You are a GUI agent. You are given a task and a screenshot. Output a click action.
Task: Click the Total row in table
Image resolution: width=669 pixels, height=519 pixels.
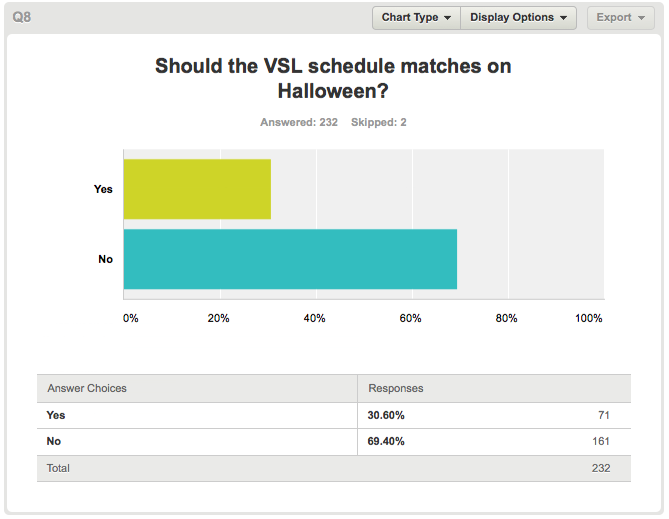pyautogui.click(x=334, y=468)
